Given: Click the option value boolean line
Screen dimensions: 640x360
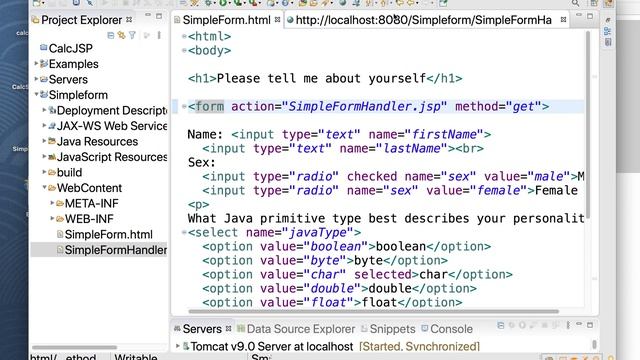Looking at the screenshot, I should (347, 247).
